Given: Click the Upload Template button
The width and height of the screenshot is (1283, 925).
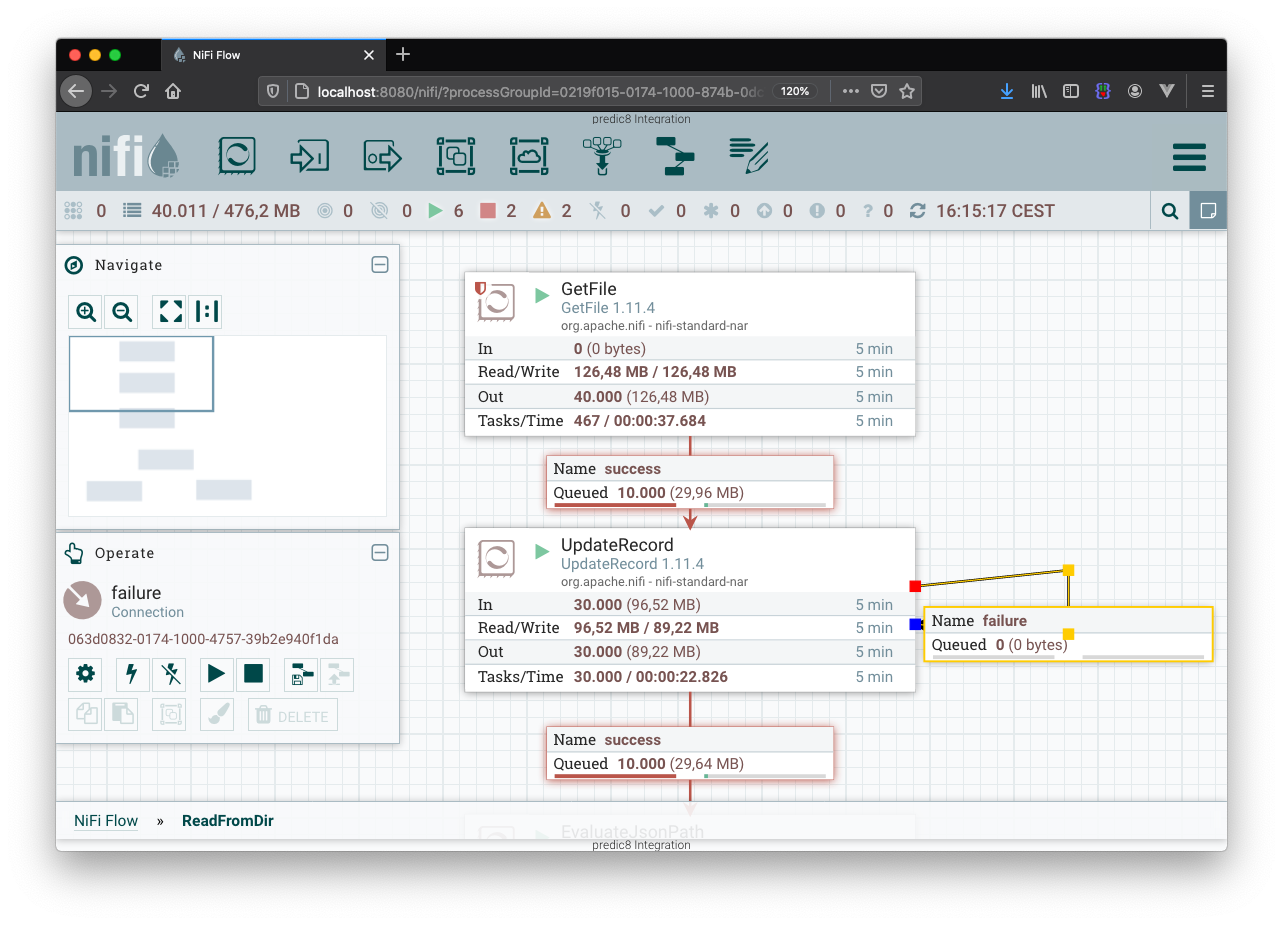Looking at the screenshot, I should 337,675.
